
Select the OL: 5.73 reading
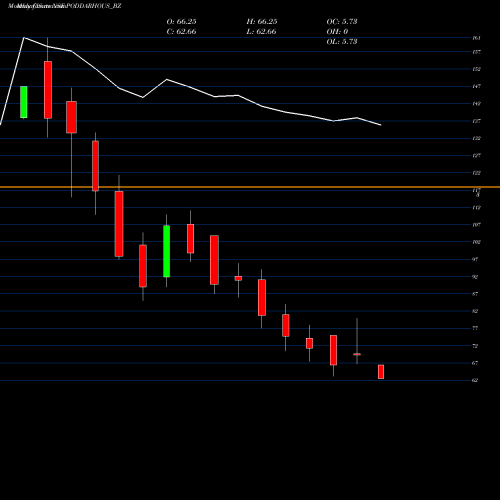click(342, 41)
